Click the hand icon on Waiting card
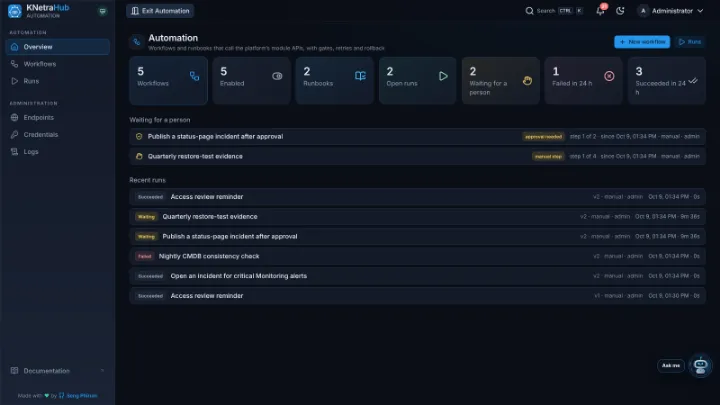Viewport: 720px width, 405px height. (527, 81)
